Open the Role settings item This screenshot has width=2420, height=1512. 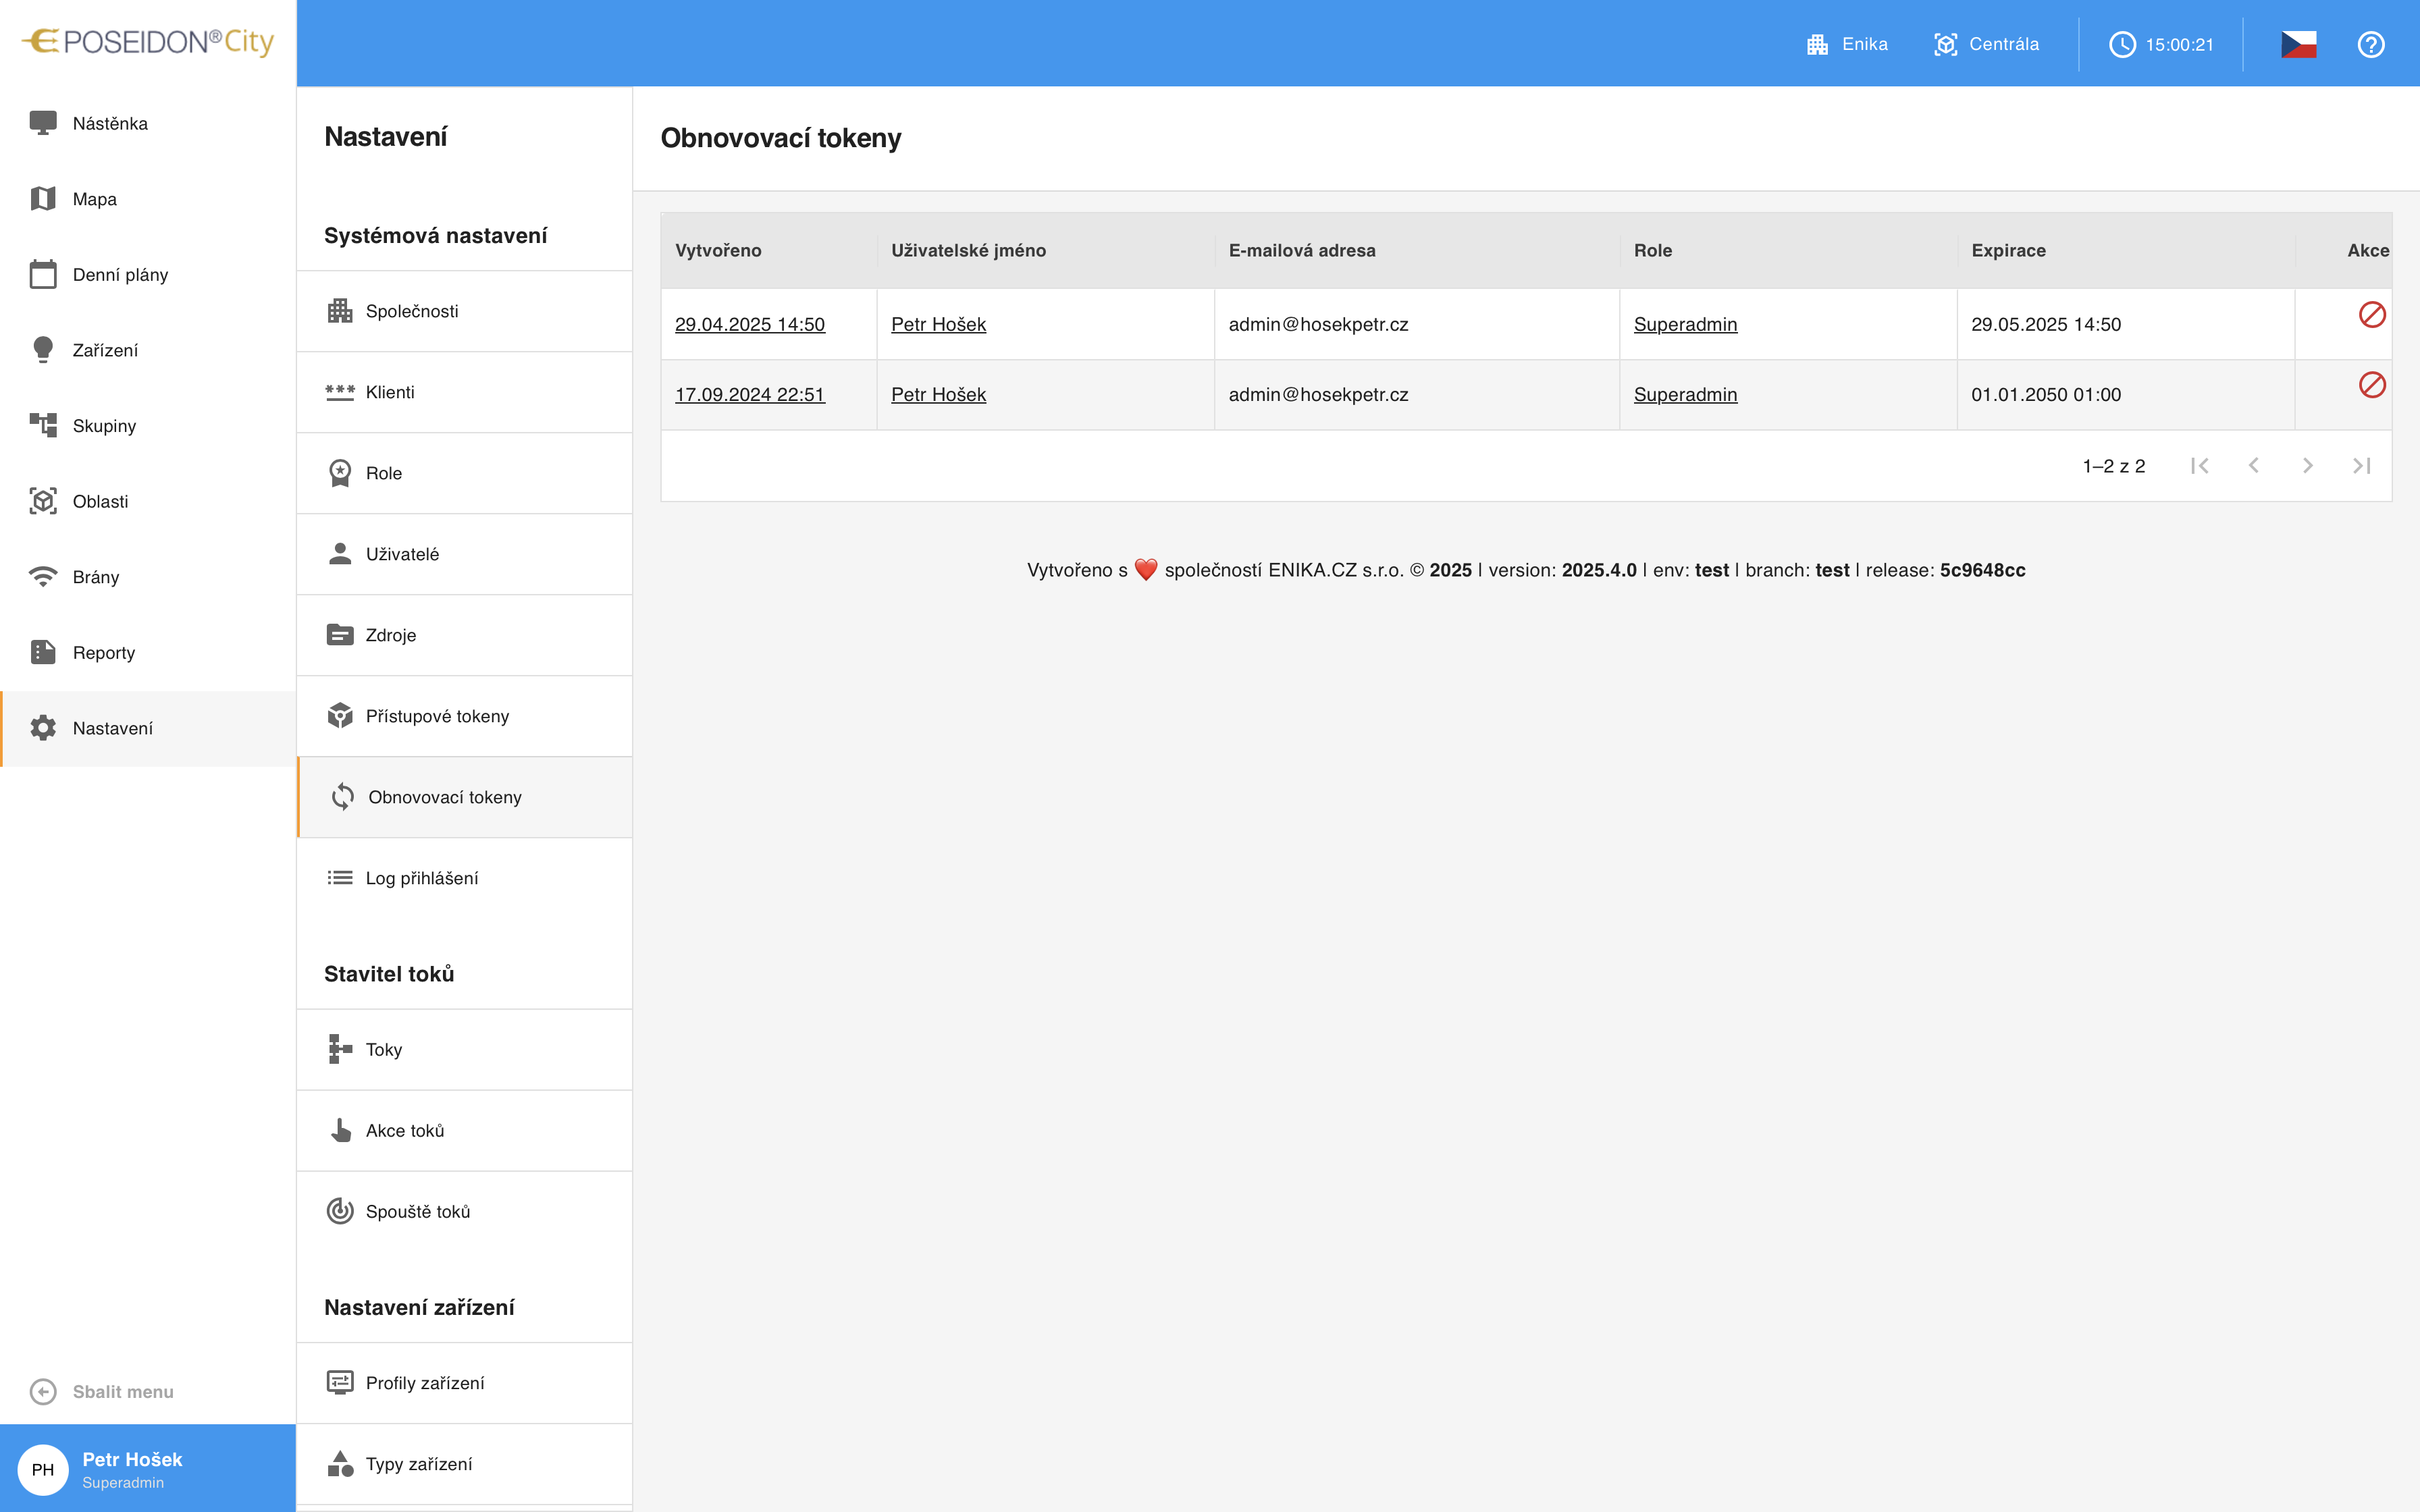(x=465, y=473)
